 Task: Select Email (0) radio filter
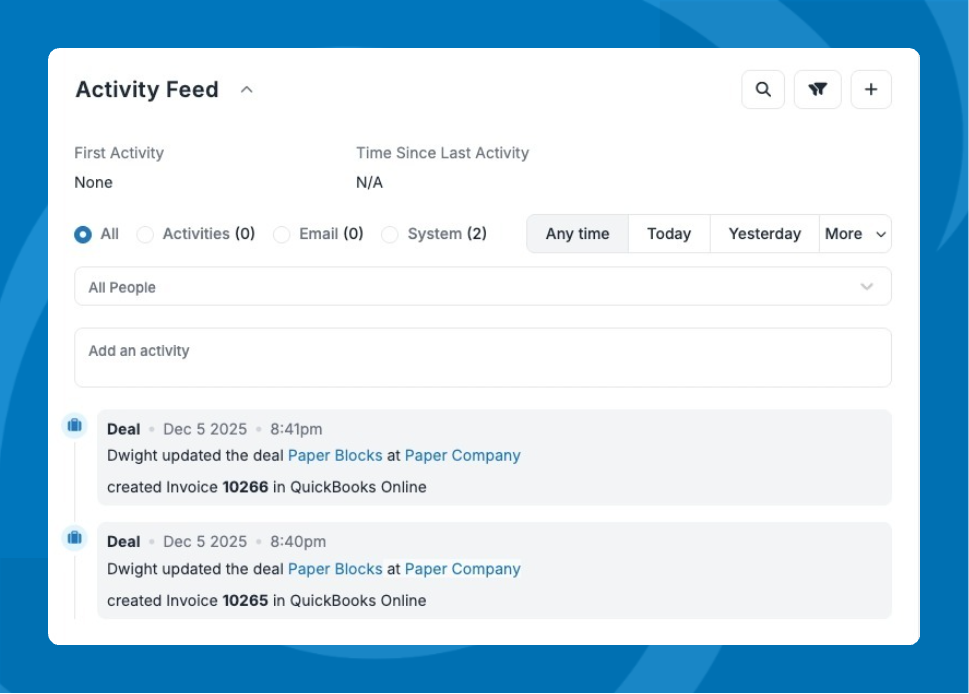pyautogui.click(x=282, y=234)
